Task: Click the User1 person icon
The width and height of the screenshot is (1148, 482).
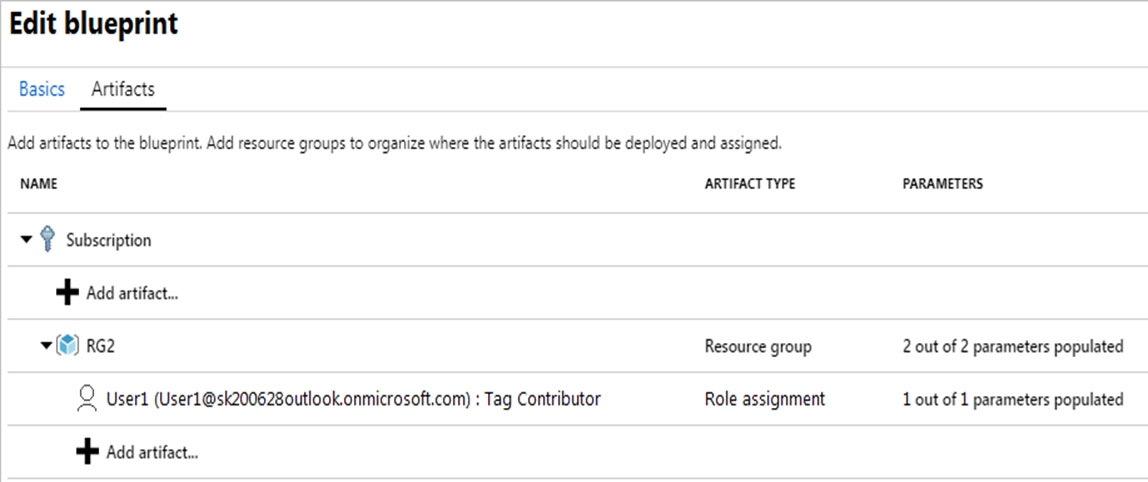Action: coord(87,399)
